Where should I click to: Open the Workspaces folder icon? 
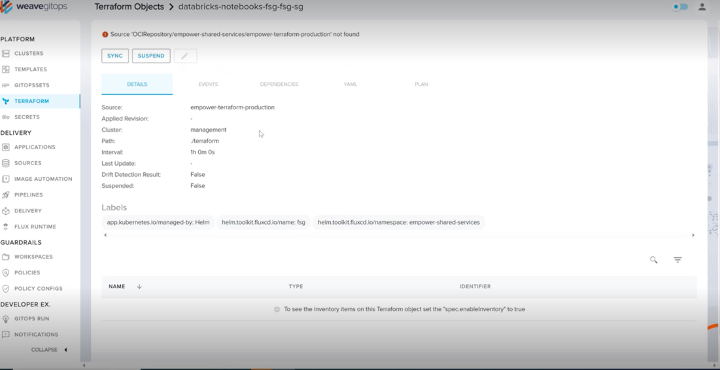pos(6,257)
